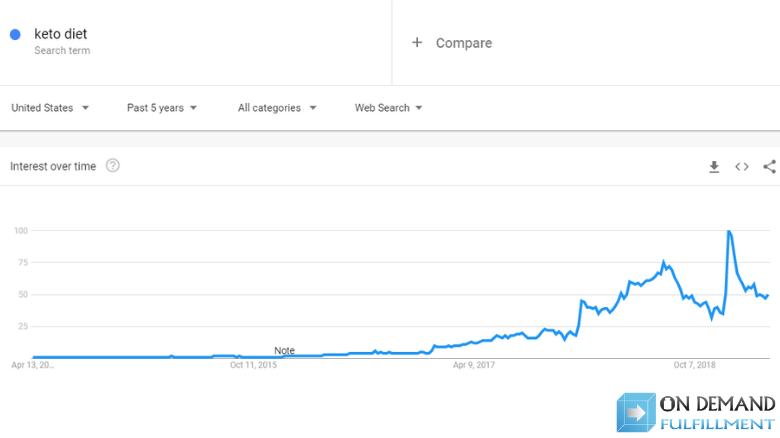Open the All categories dropdown
This screenshot has height=438, width=780.
pyautogui.click(x=277, y=108)
